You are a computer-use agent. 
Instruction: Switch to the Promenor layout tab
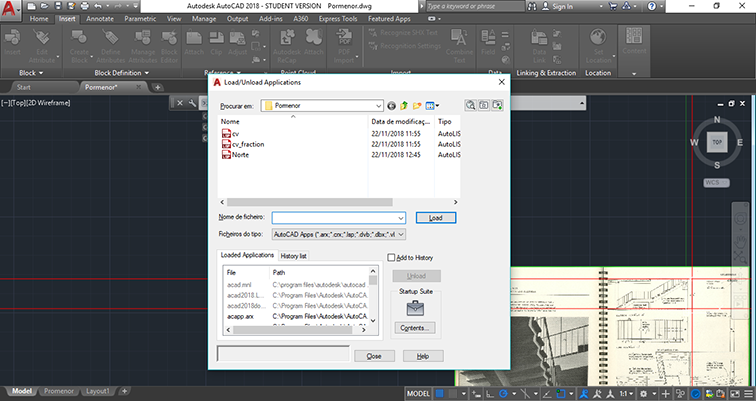point(59,391)
